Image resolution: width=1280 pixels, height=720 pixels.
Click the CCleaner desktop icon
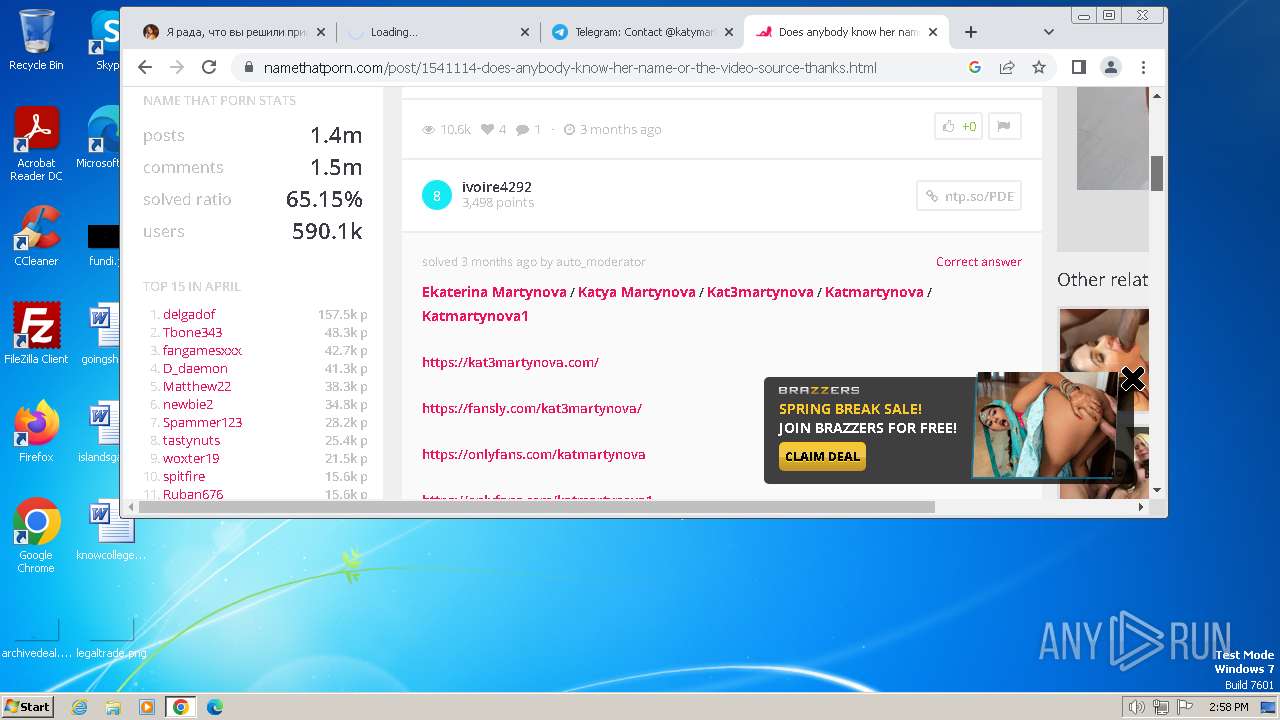[x=36, y=236]
